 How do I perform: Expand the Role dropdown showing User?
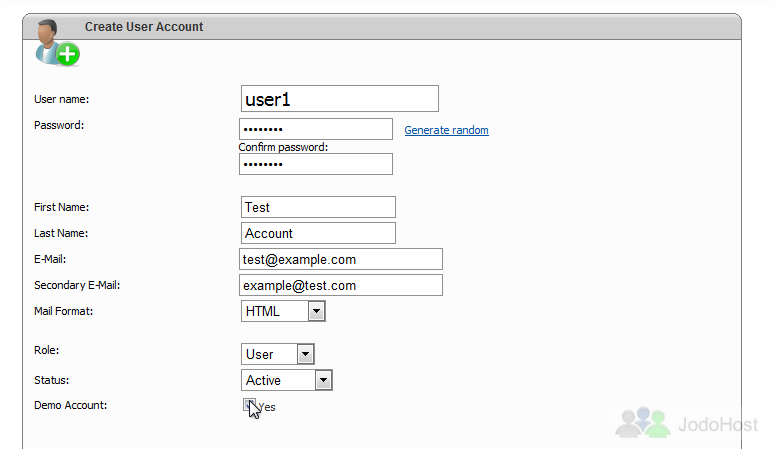(278, 354)
